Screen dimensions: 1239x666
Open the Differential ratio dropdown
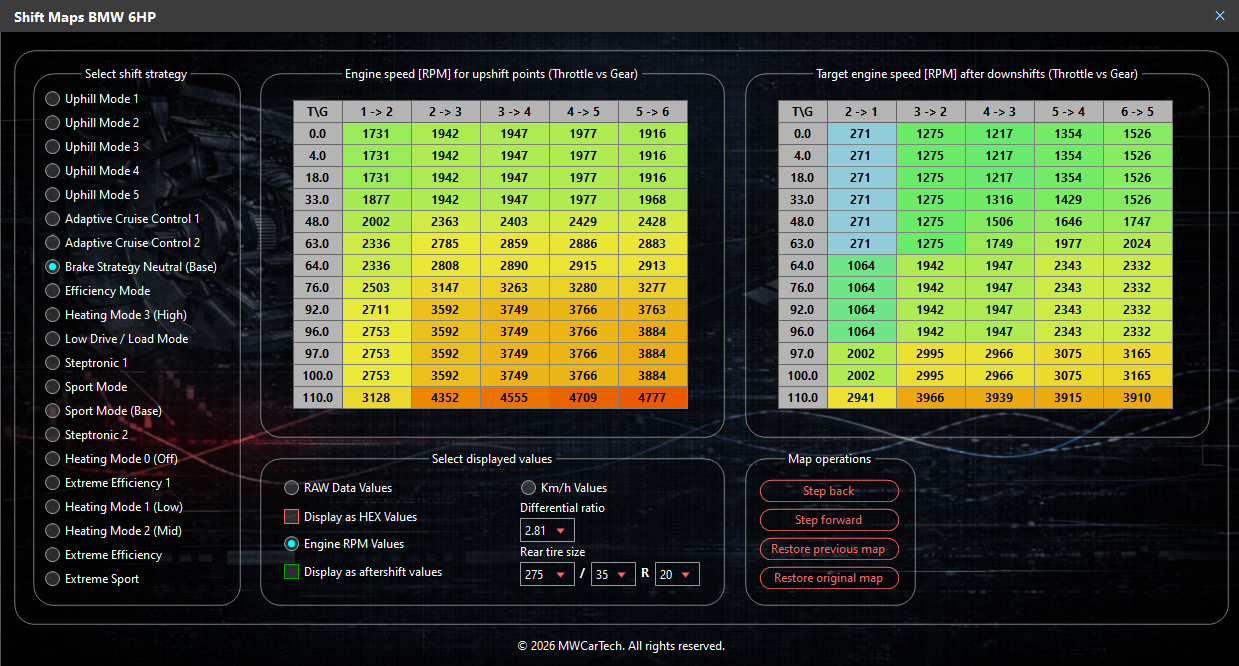(547, 529)
